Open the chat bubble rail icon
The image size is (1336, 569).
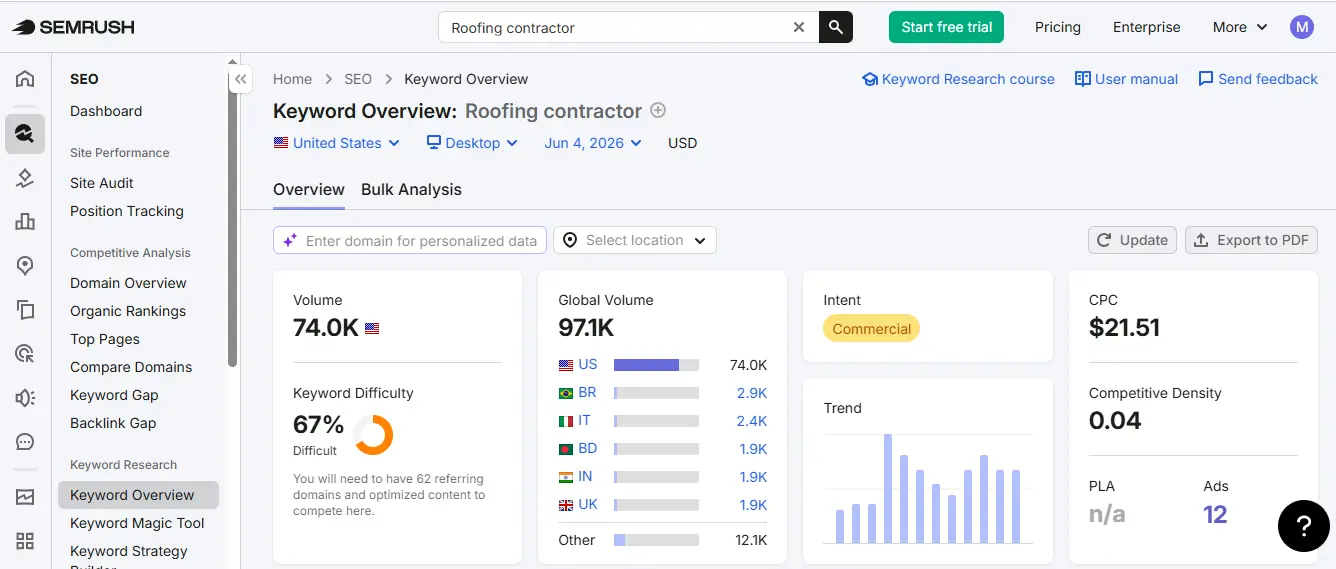click(25, 442)
